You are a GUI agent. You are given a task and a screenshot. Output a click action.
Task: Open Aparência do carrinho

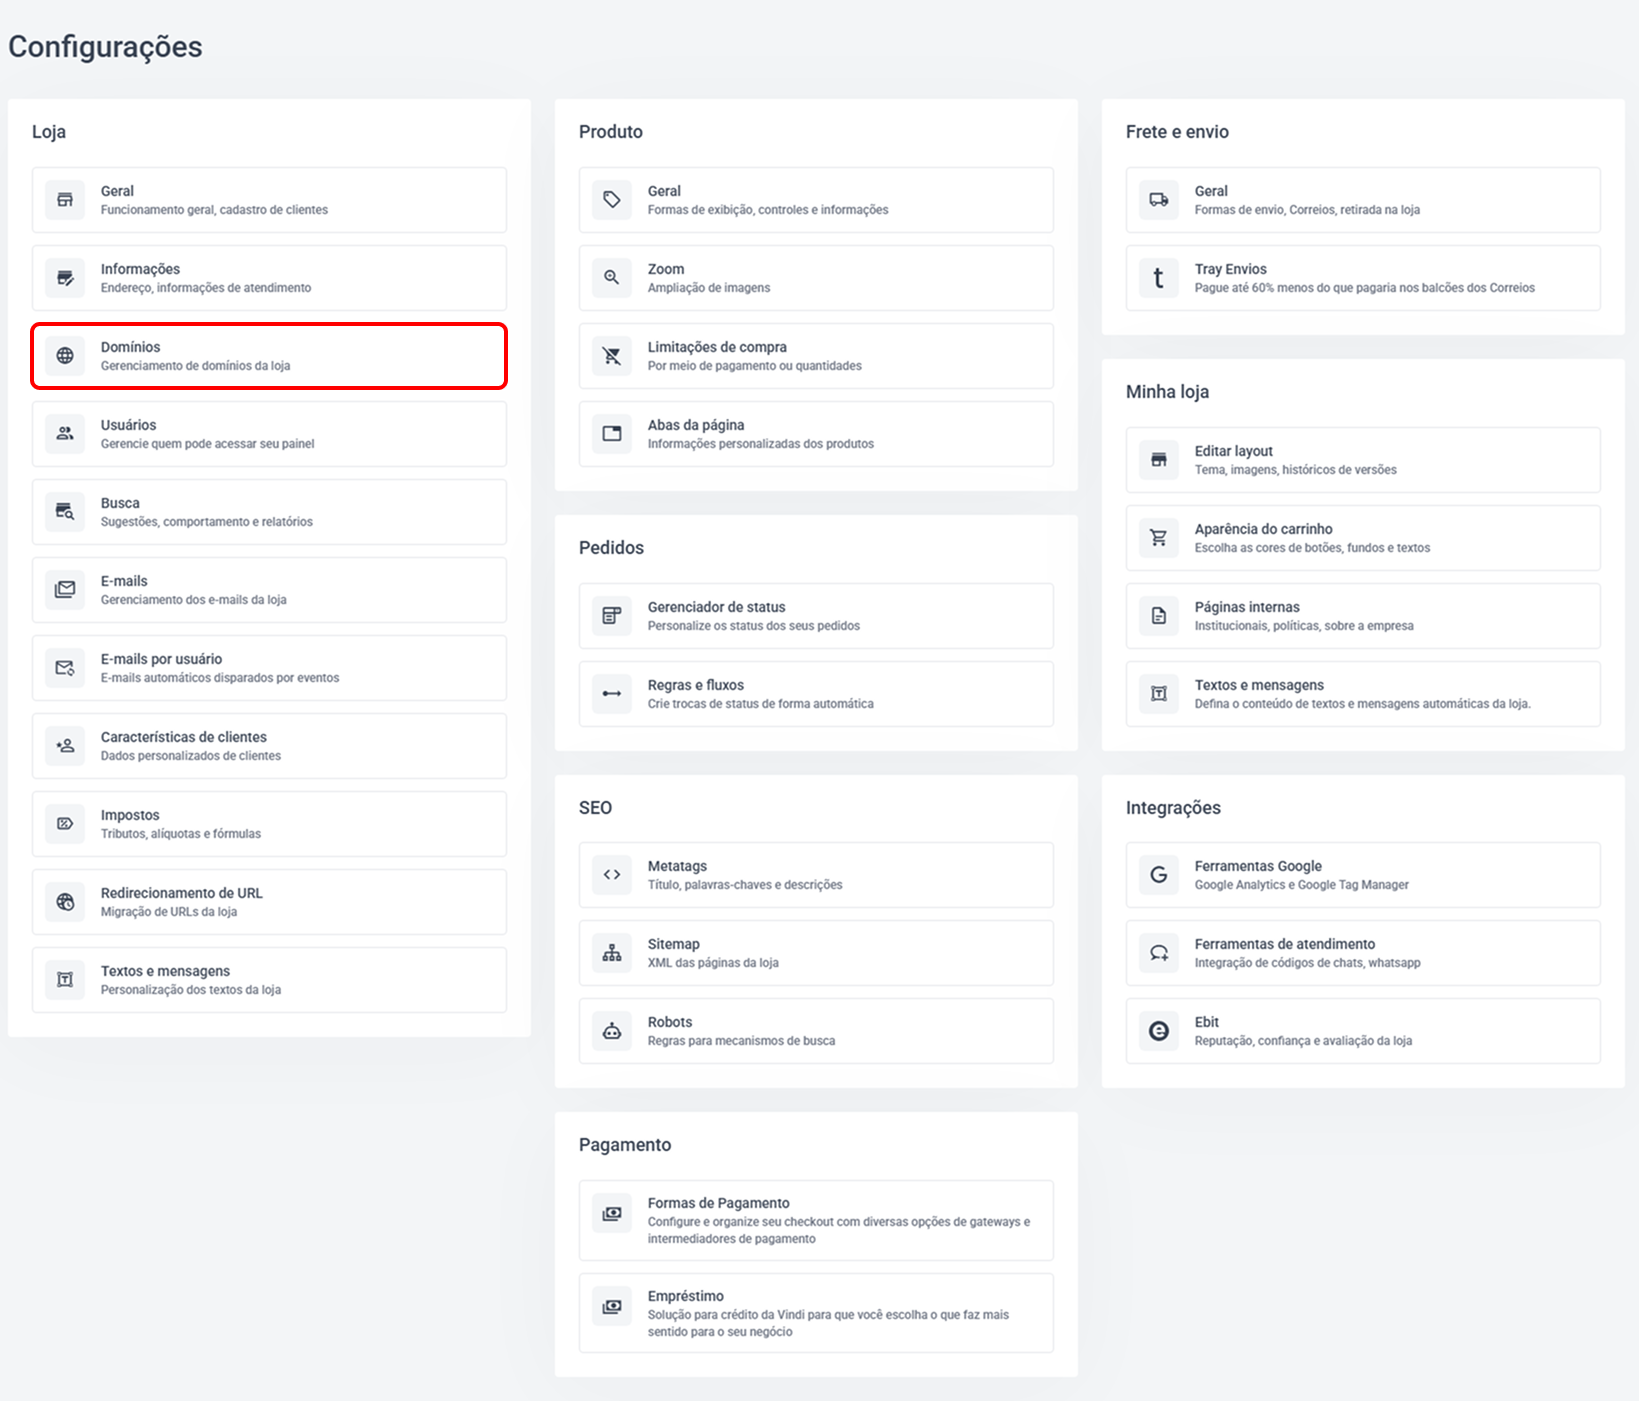tap(1363, 538)
